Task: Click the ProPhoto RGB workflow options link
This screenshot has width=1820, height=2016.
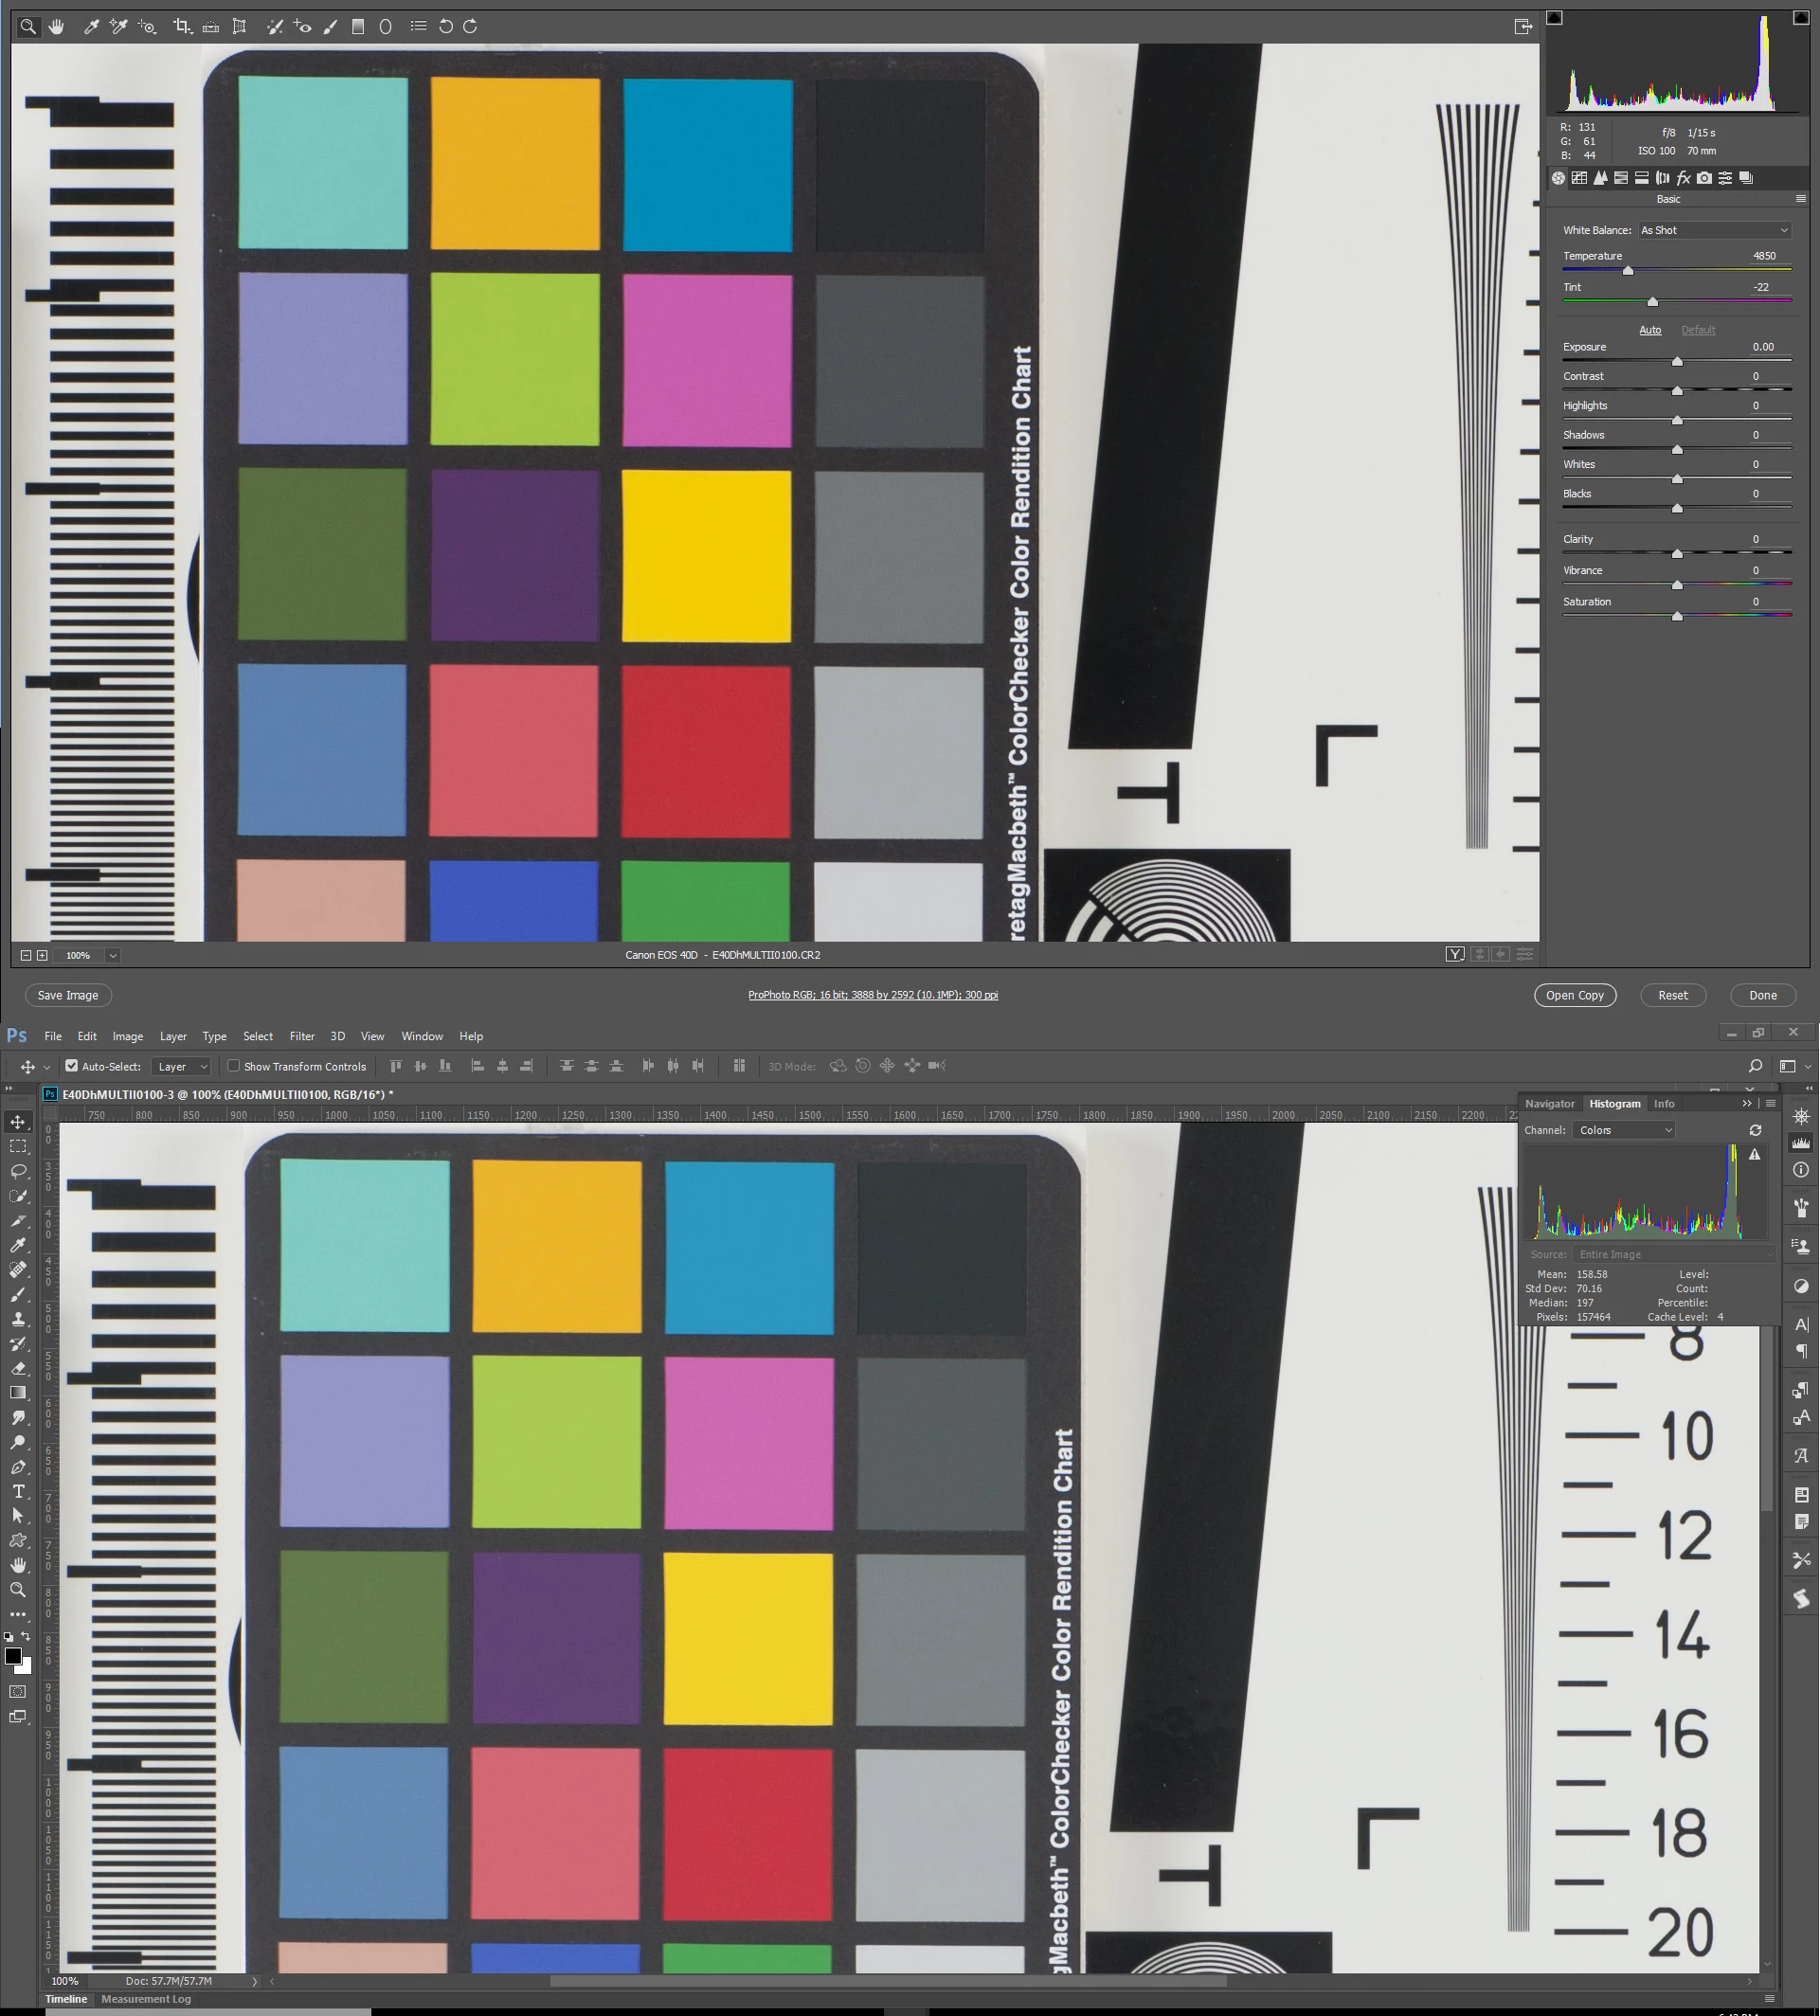Action: [x=873, y=995]
